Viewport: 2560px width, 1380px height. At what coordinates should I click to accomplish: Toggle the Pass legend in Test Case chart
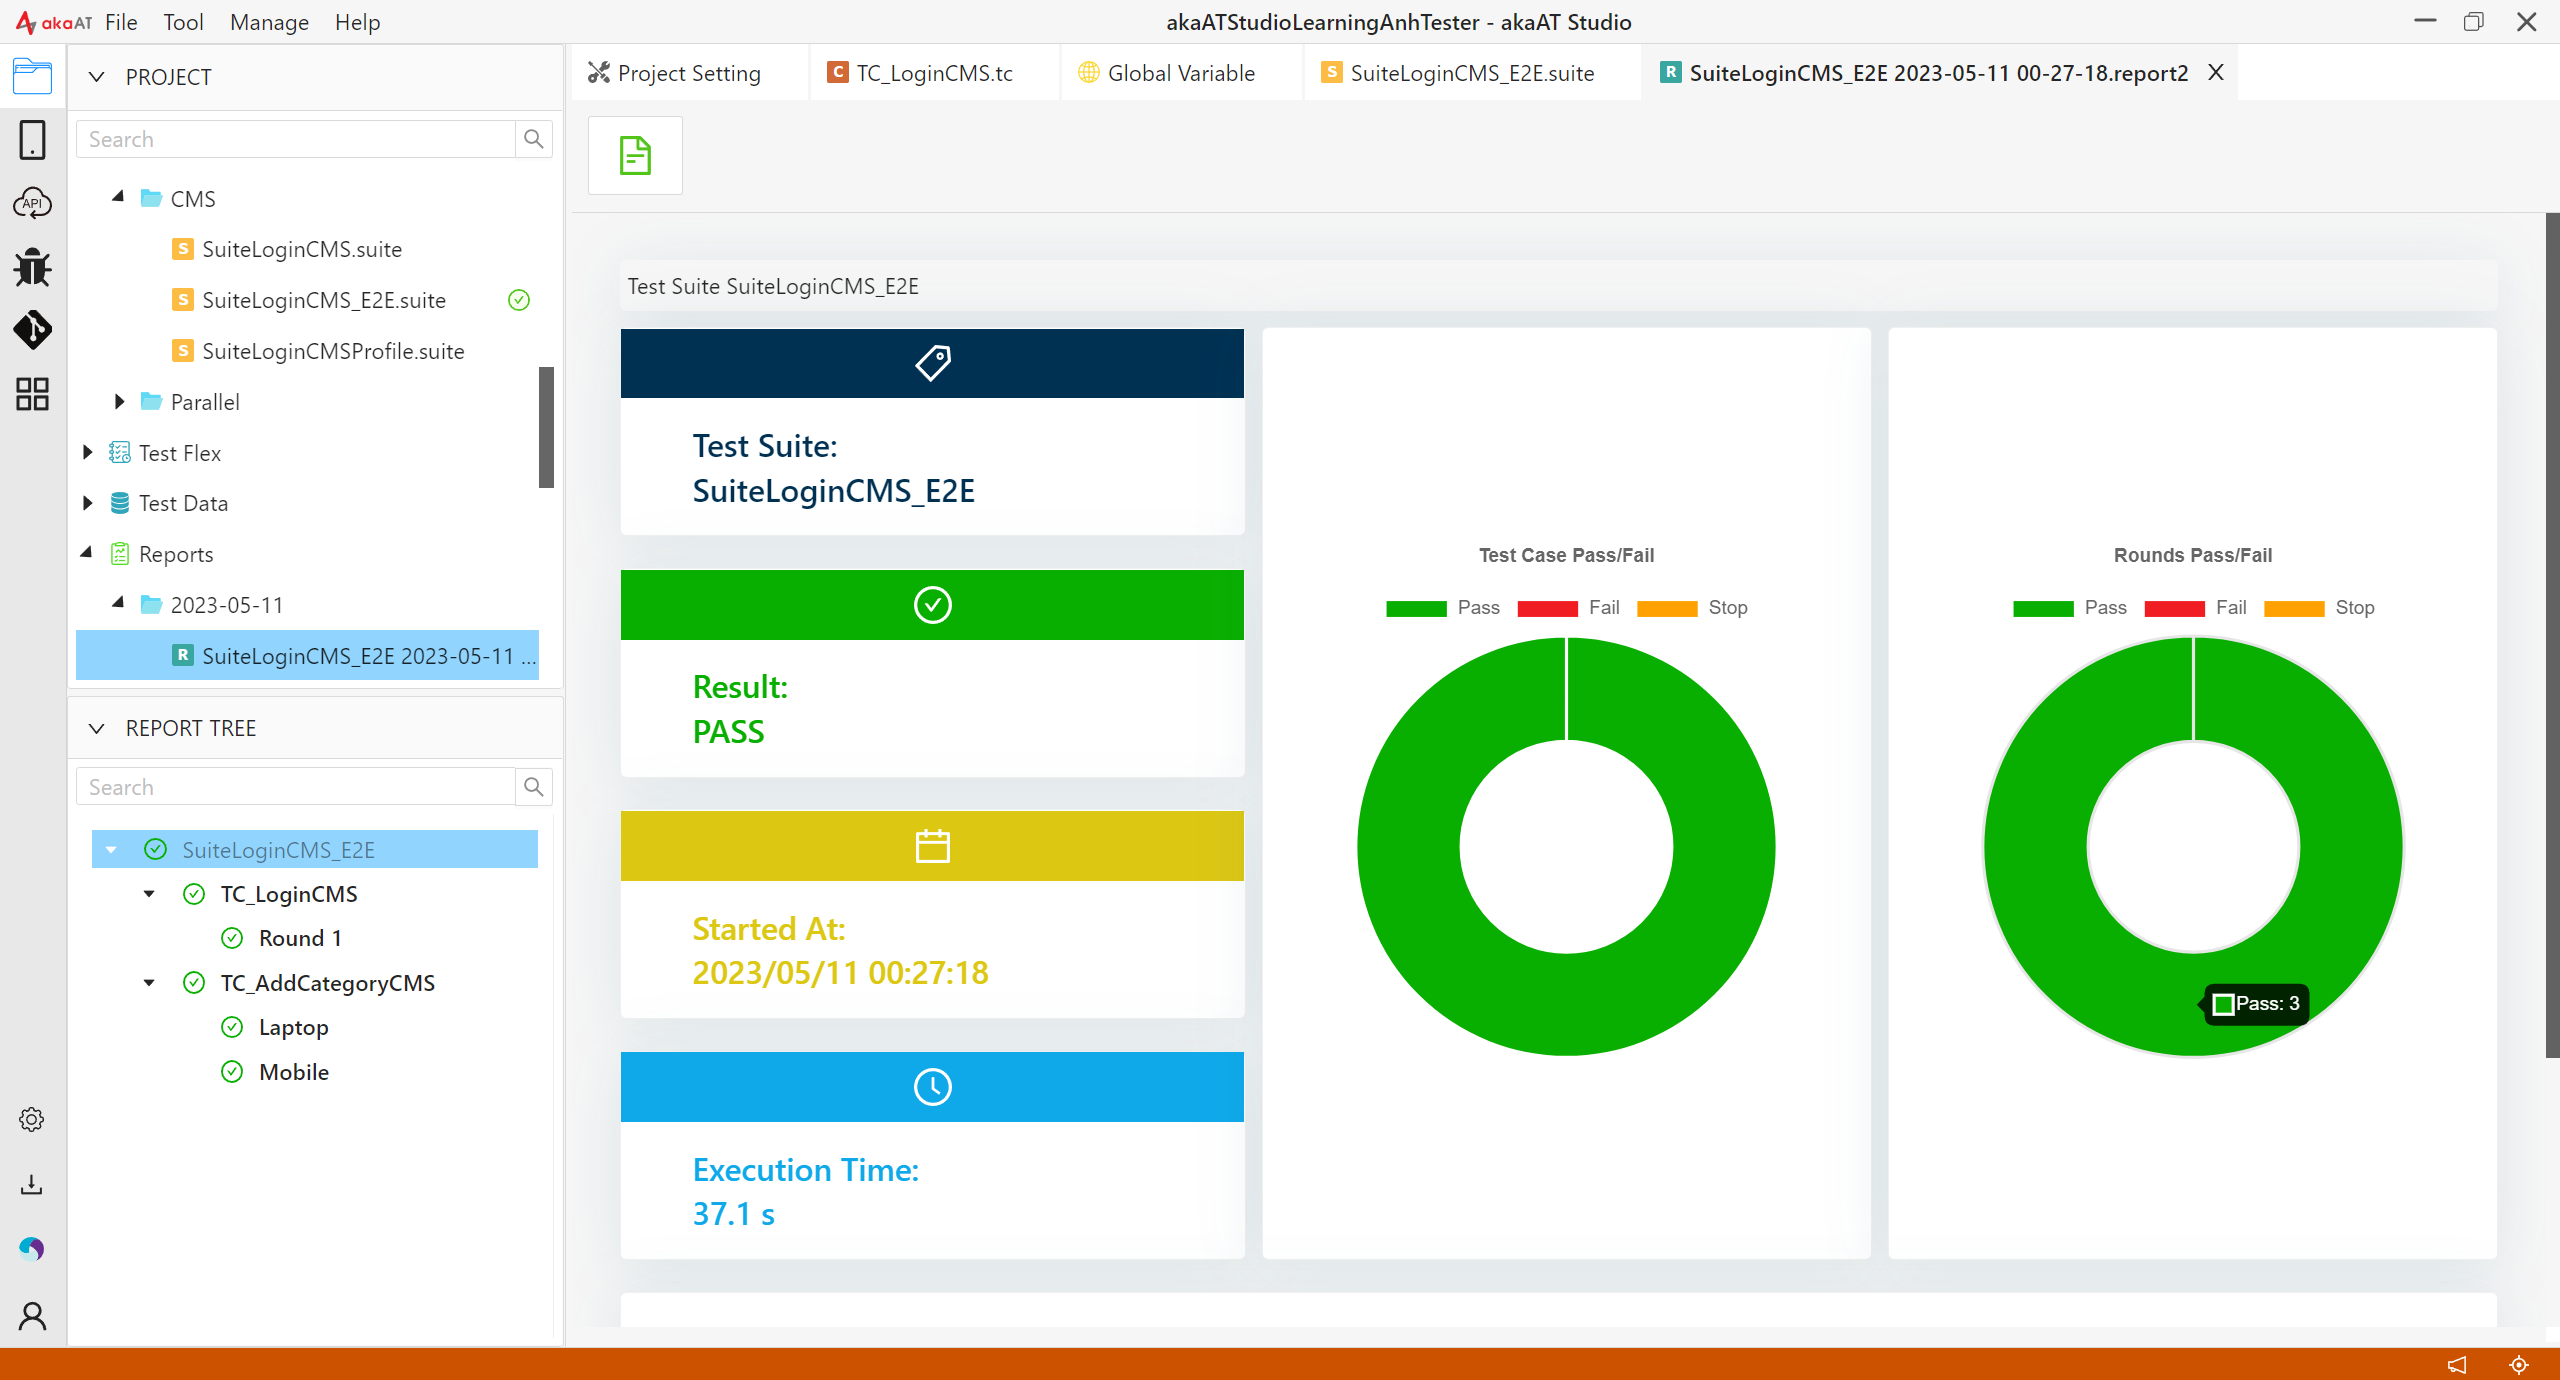(1442, 608)
